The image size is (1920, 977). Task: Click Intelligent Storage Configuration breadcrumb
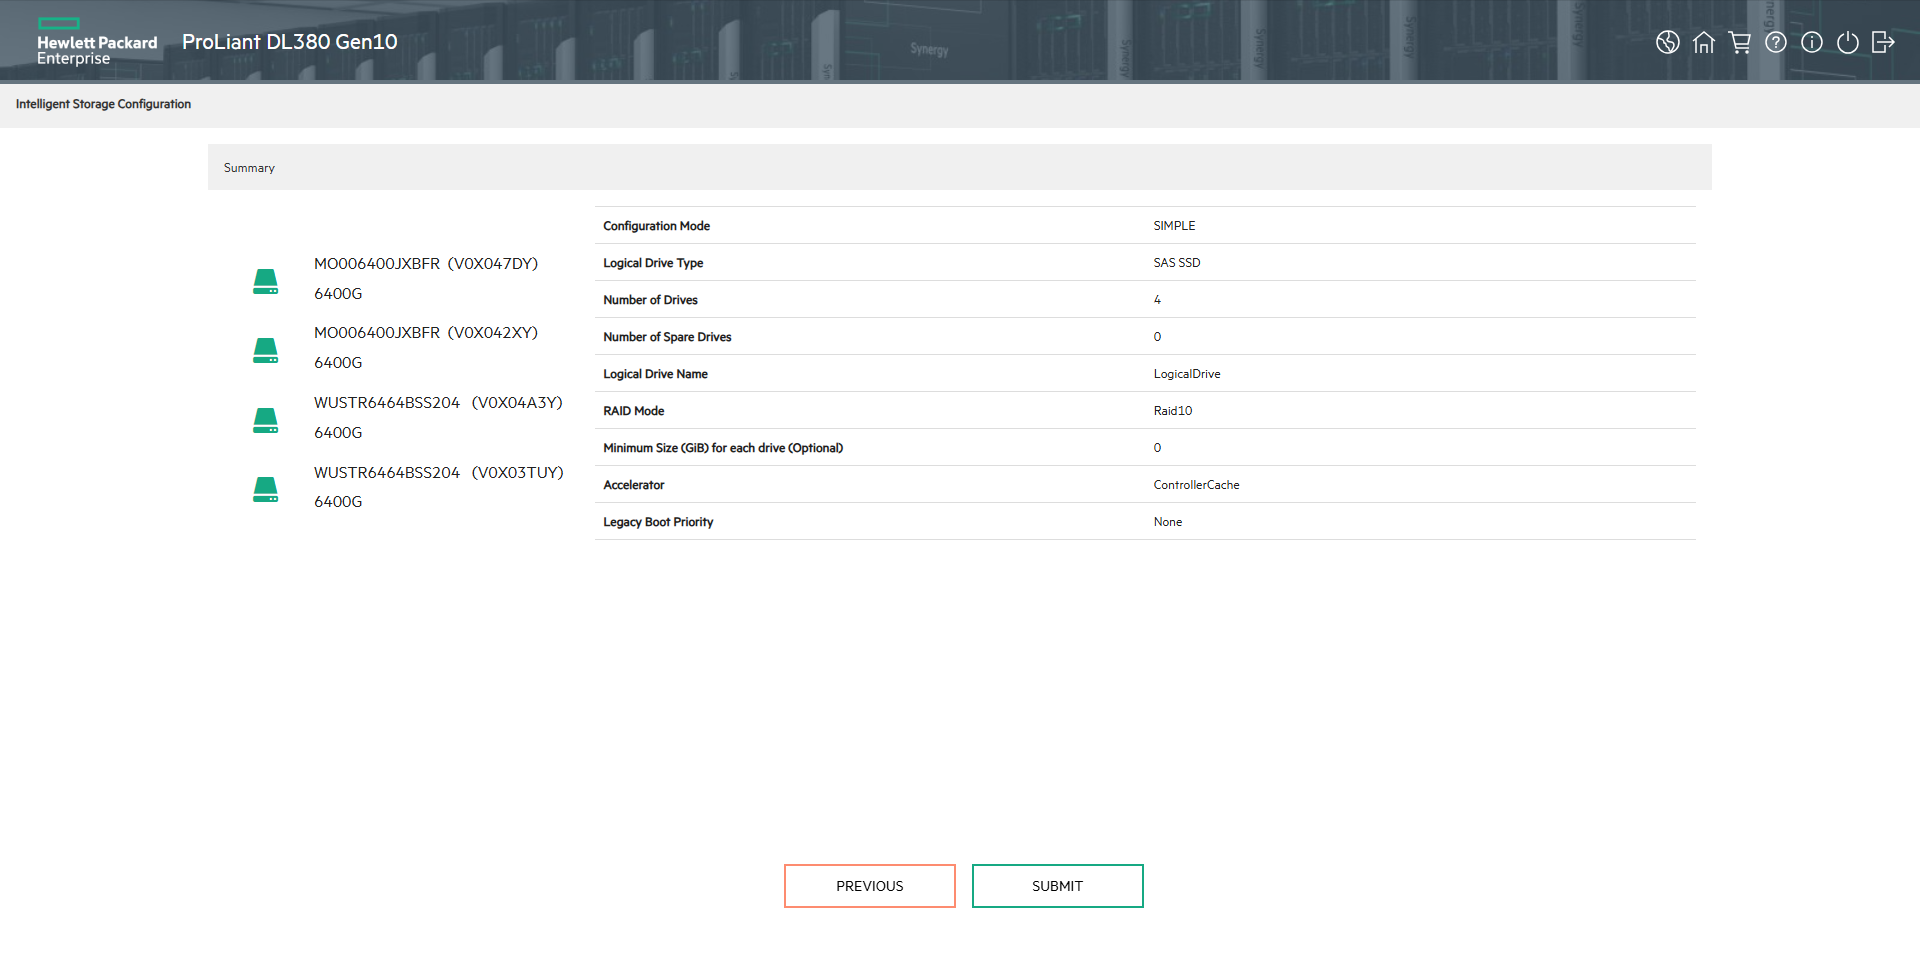(x=103, y=104)
